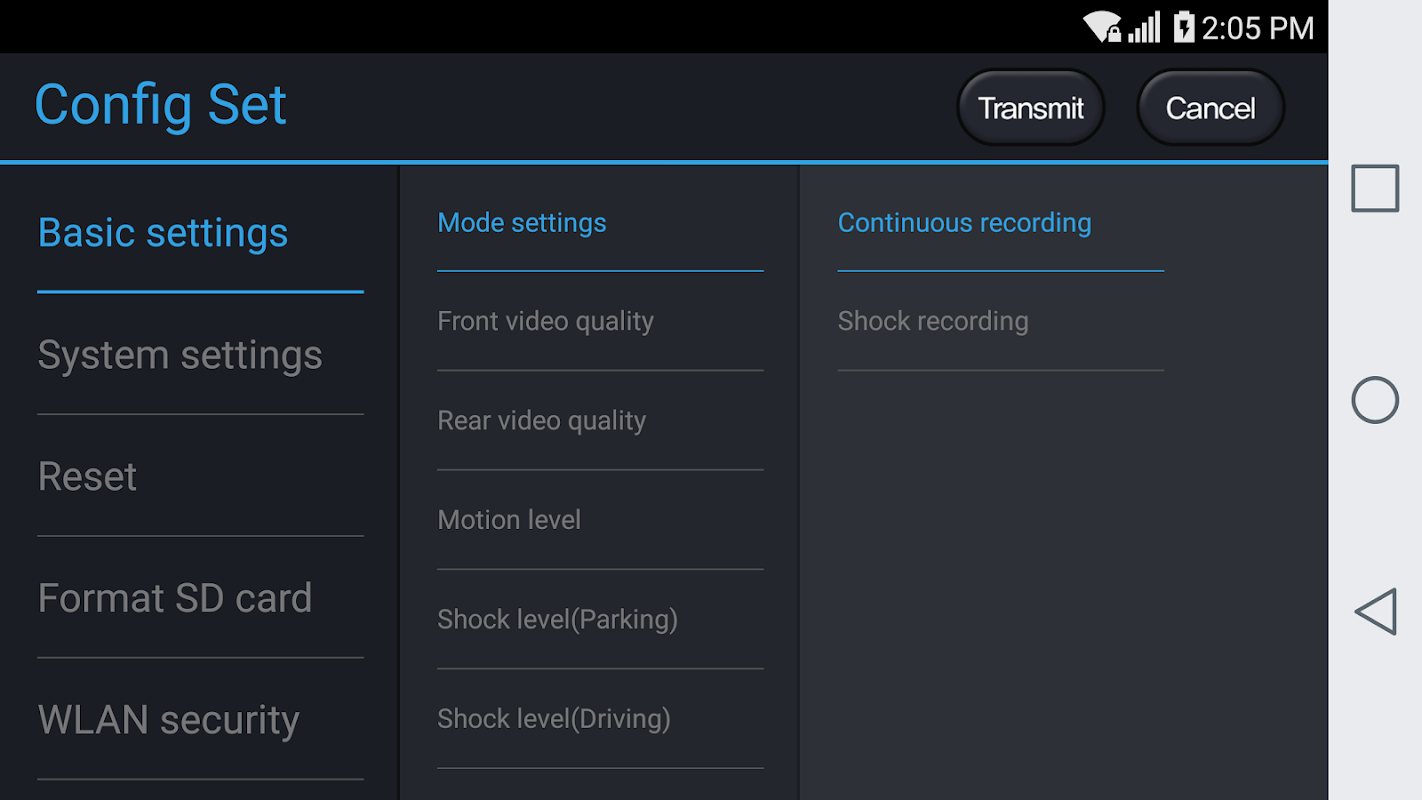
Task: Tap the signal strength bars icon
Action: 1144,27
